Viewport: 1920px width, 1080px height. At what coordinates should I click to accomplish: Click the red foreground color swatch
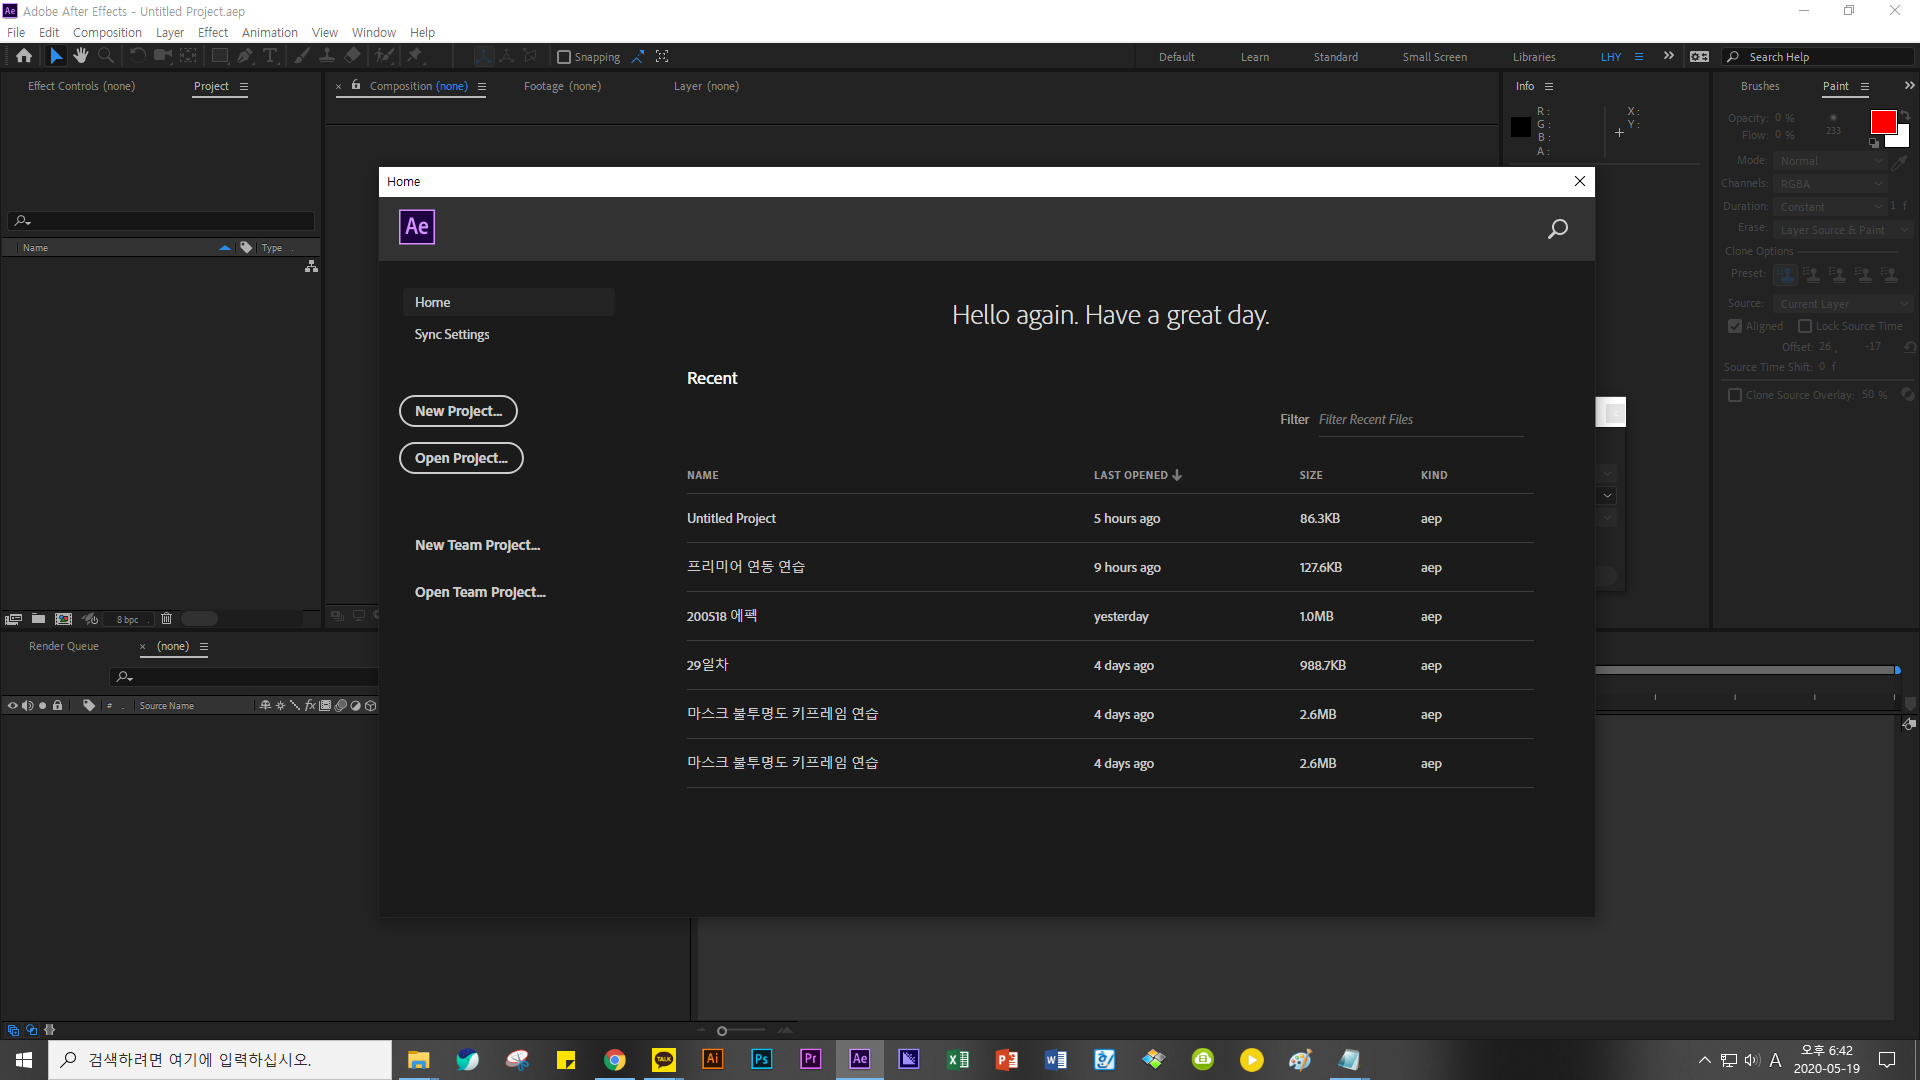coord(1883,122)
